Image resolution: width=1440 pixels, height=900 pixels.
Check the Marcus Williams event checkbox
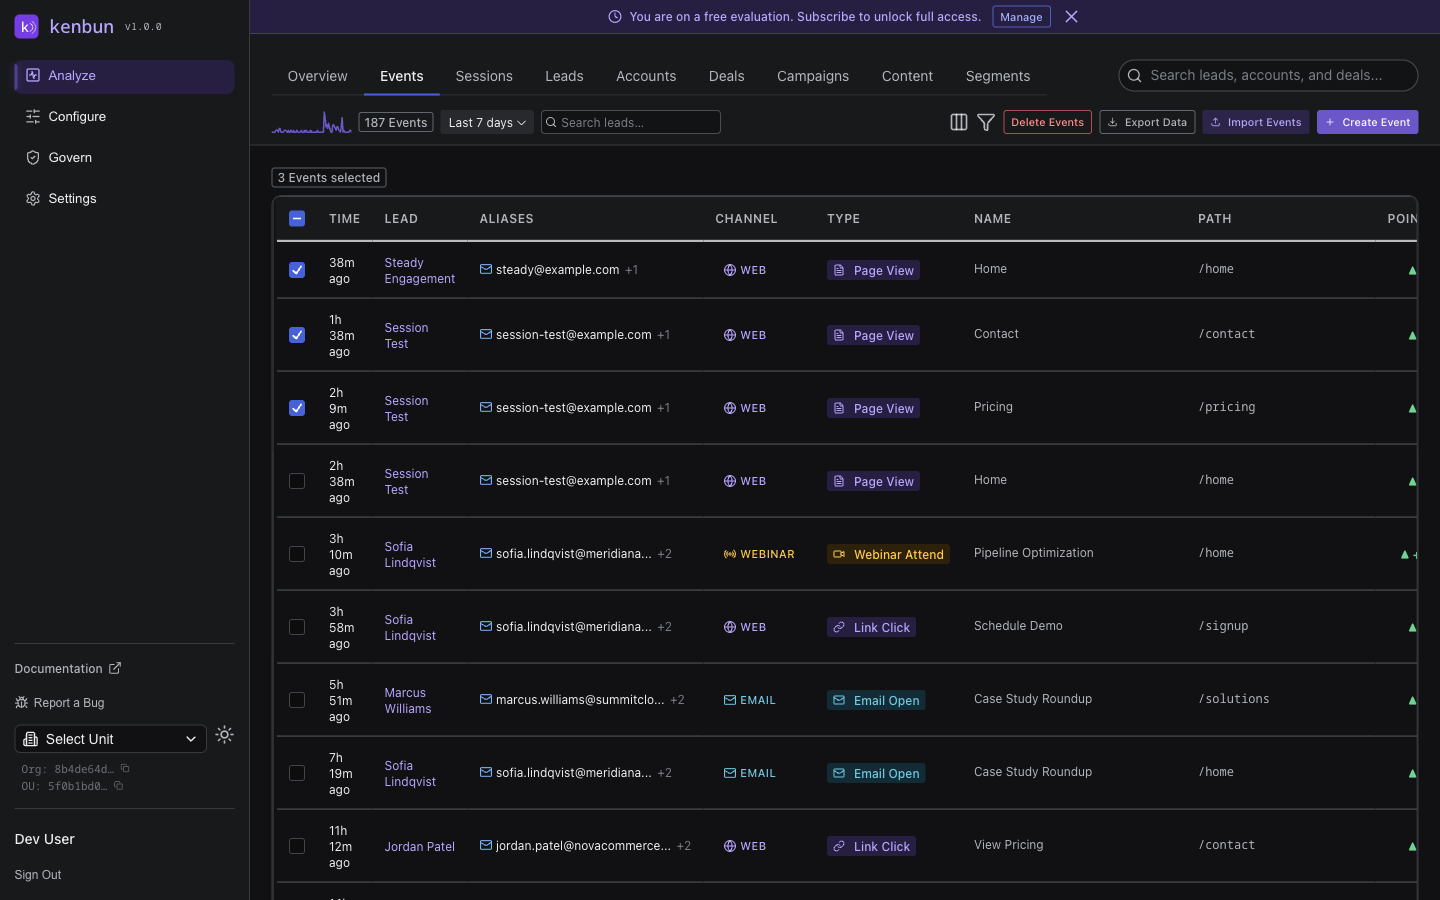click(297, 700)
